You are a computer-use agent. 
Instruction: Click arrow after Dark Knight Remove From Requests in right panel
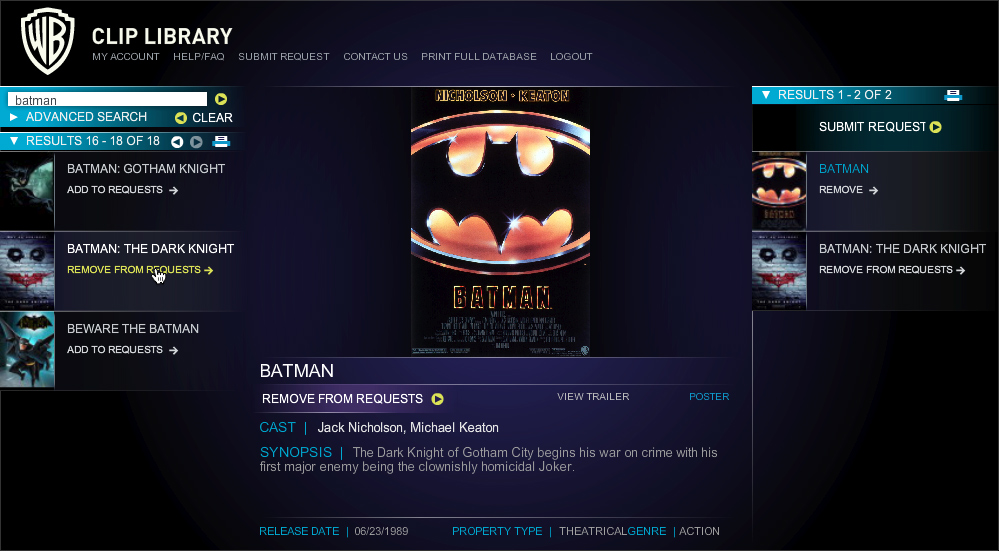pos(960,270)
